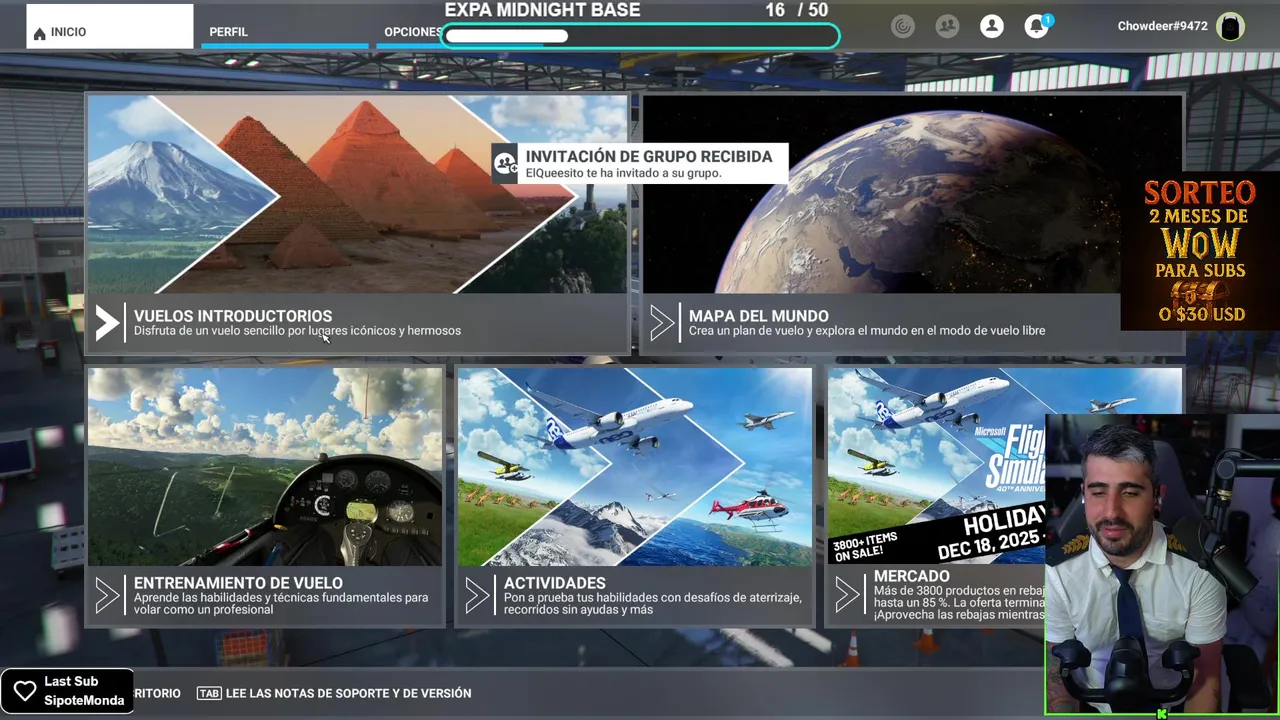Click the streamer webcam overlay
This screenshot has width=1280, height=720.
[x=1162, y=565]
